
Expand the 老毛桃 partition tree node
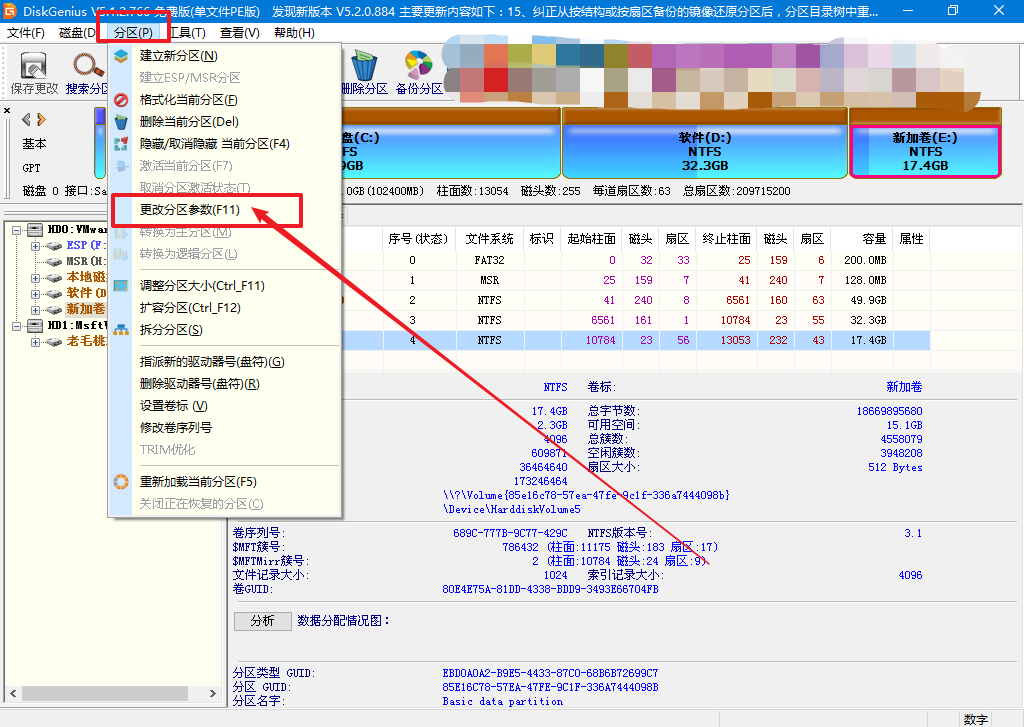tap(35, 342)
